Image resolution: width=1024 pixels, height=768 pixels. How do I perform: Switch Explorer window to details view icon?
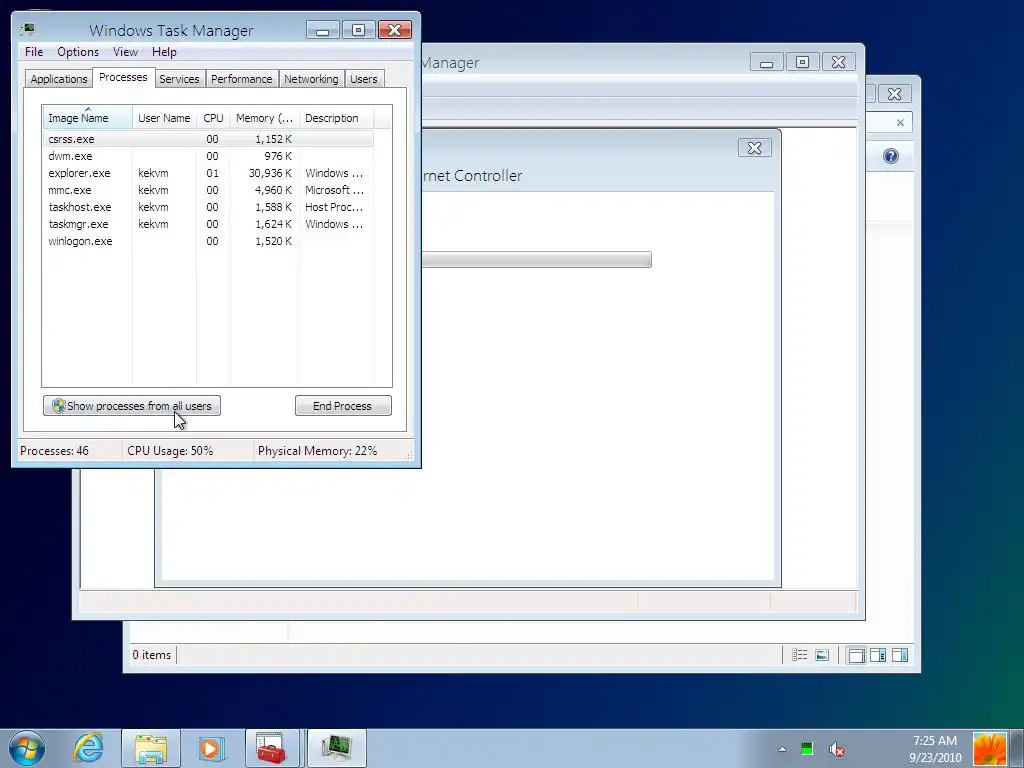tap(799, 655)
